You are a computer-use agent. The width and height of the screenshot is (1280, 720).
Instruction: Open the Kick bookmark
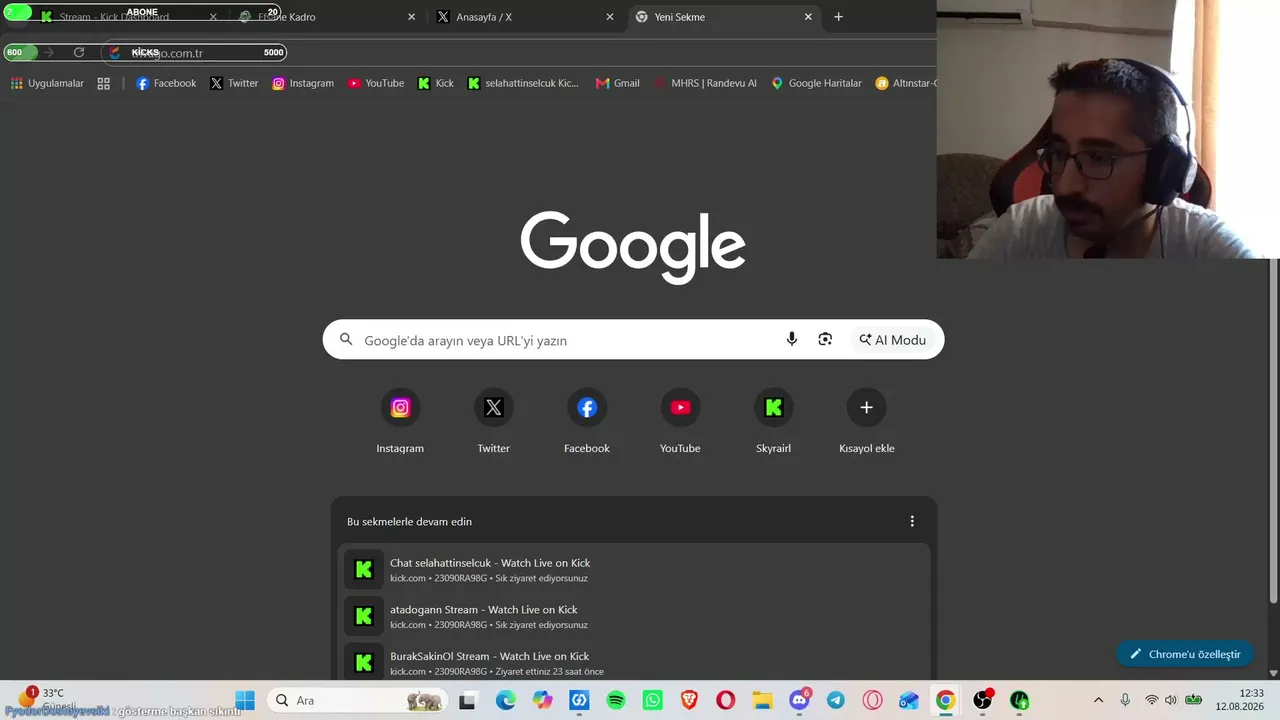436,83
